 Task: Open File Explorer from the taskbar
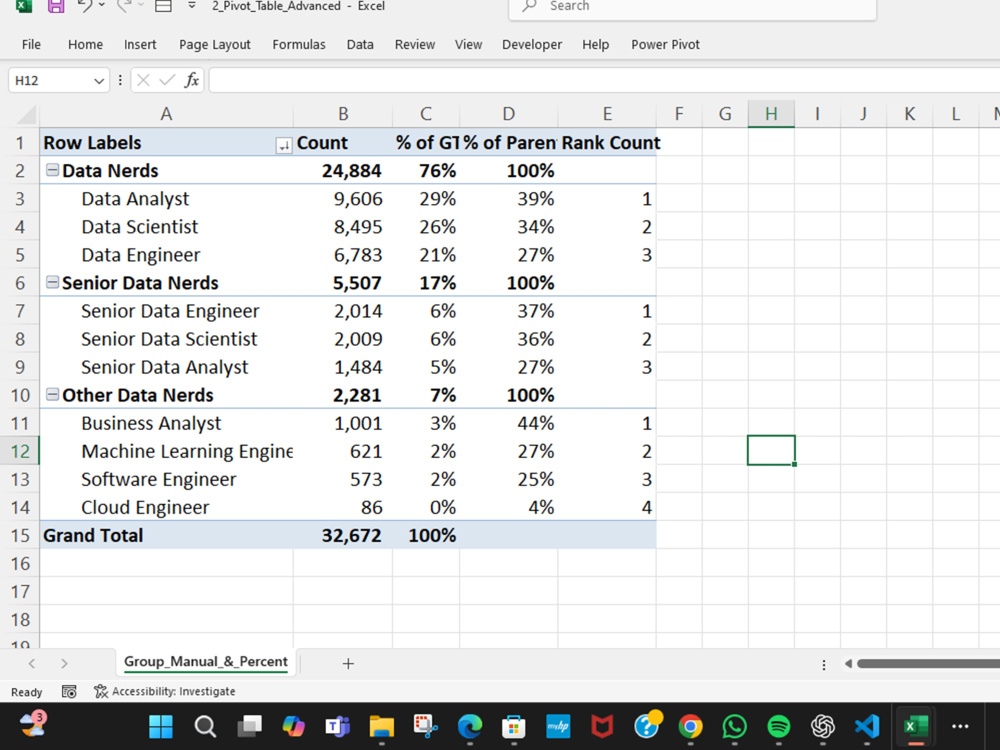coord(381,726)
